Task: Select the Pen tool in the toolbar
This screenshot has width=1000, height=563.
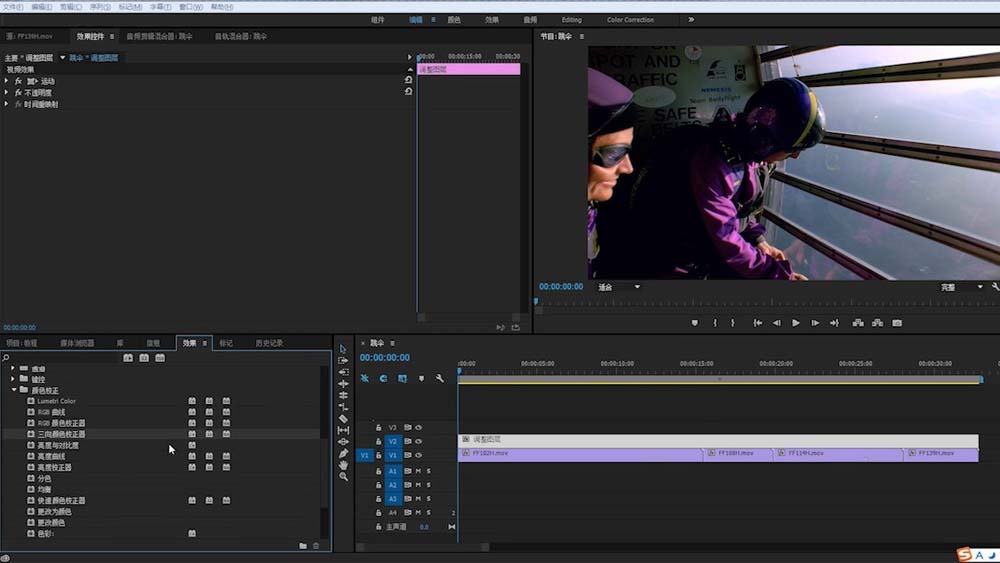Action: (343, 453)
